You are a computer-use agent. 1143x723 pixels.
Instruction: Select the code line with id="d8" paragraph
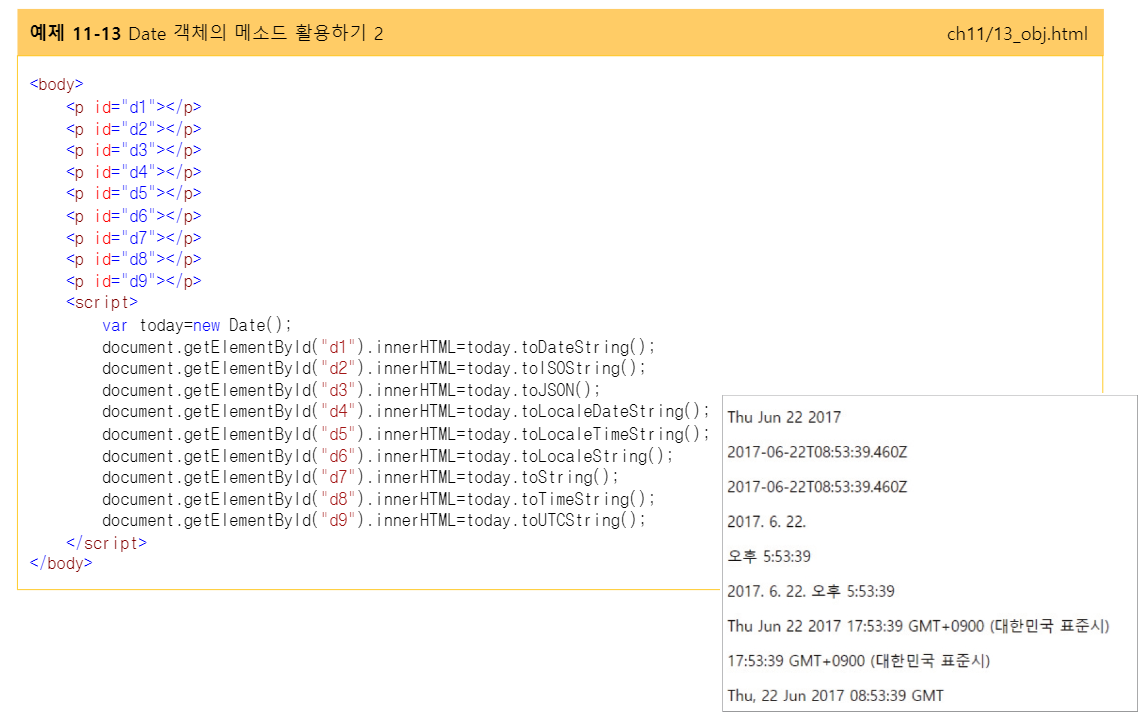133,259
